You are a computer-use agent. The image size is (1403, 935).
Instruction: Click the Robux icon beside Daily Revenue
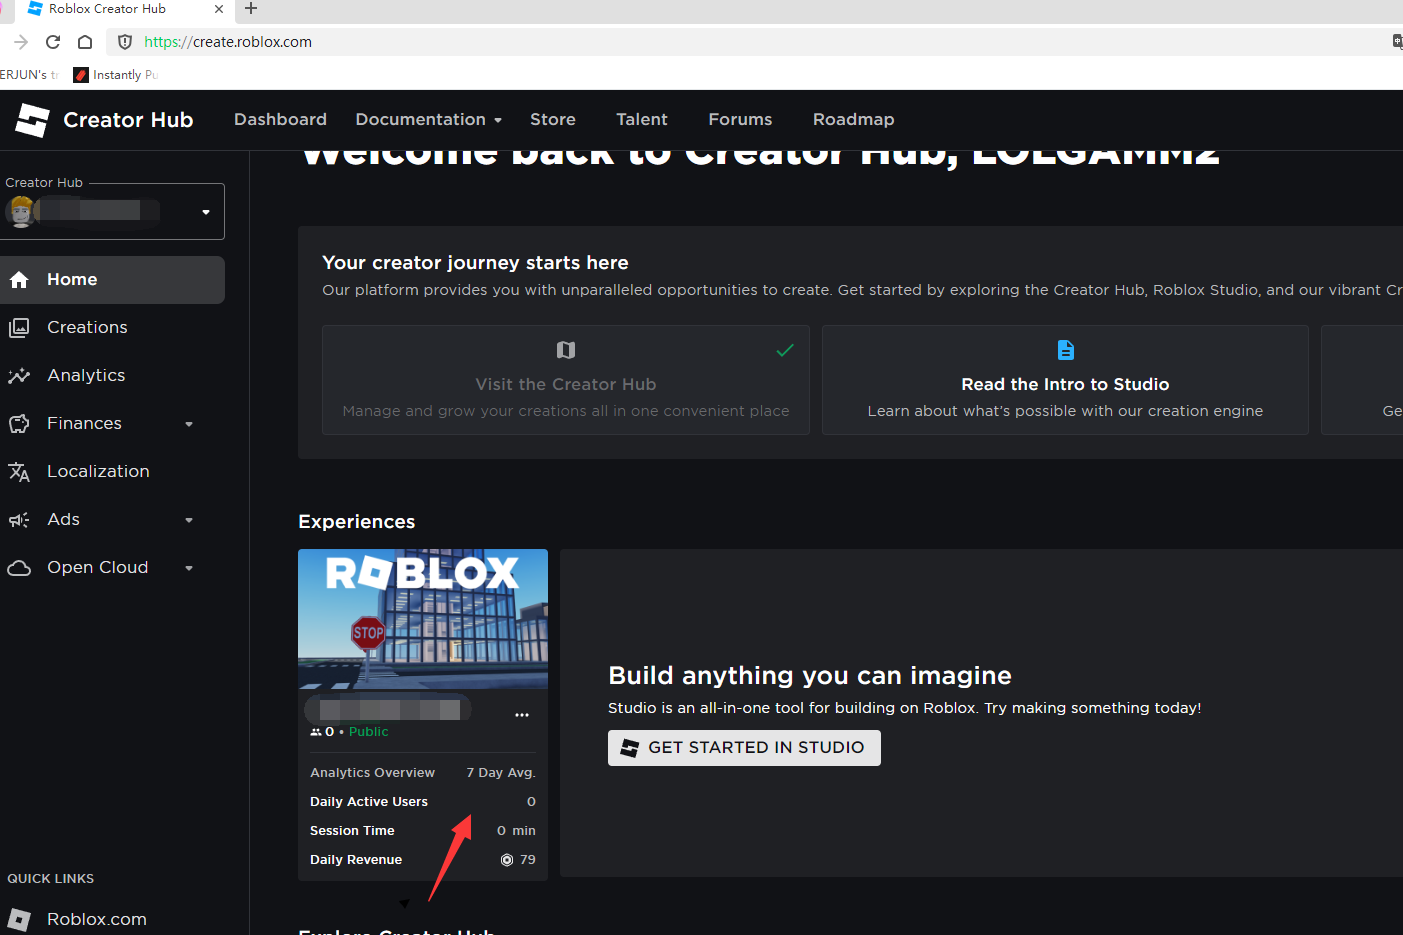point(507,860)
